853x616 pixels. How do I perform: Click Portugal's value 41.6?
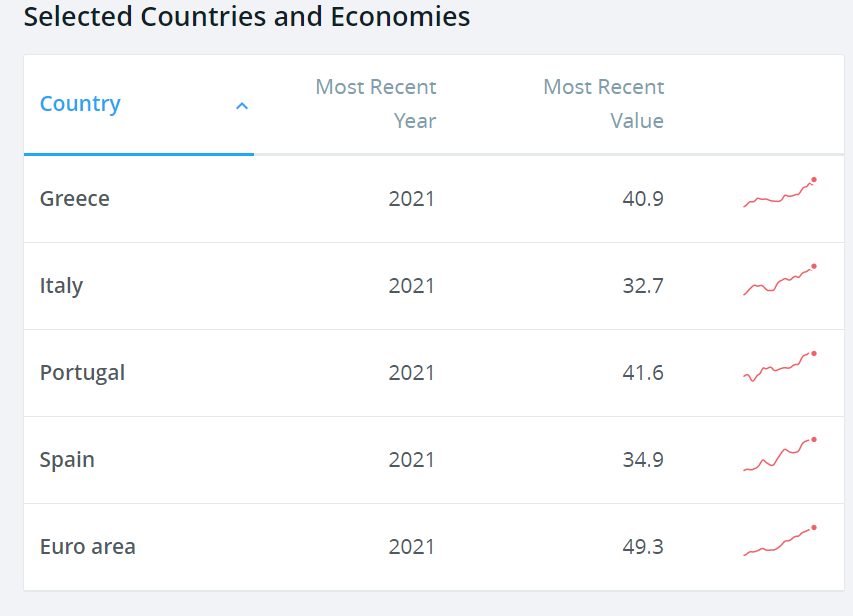642,373
